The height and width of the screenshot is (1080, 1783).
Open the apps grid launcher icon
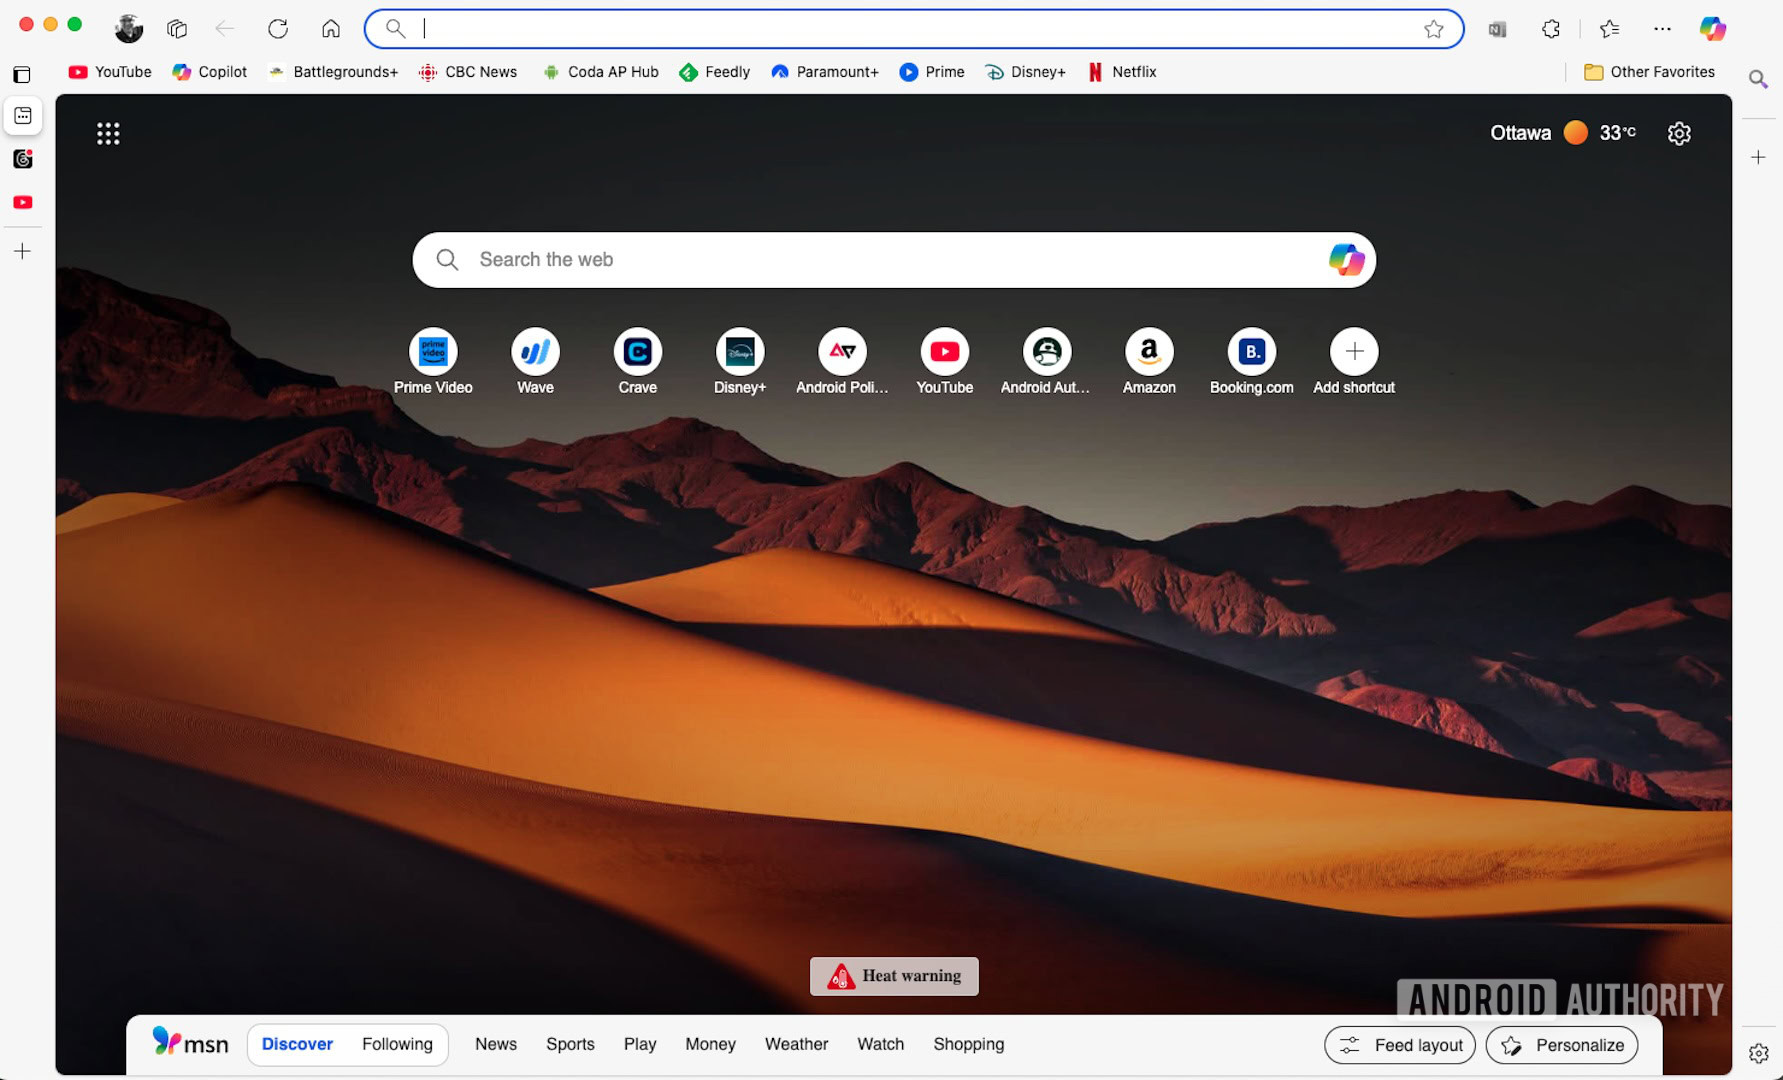[x=108, y=133]
